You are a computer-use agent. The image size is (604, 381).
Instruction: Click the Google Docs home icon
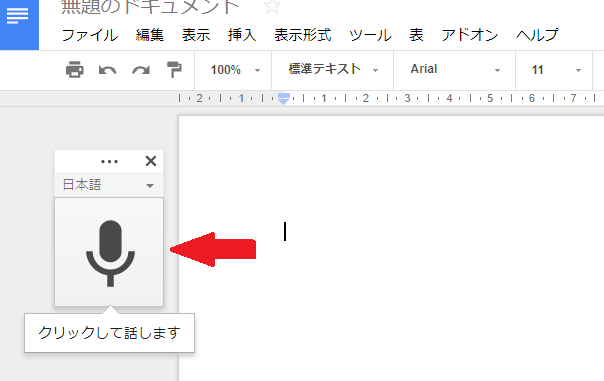[x=19, y=25]
